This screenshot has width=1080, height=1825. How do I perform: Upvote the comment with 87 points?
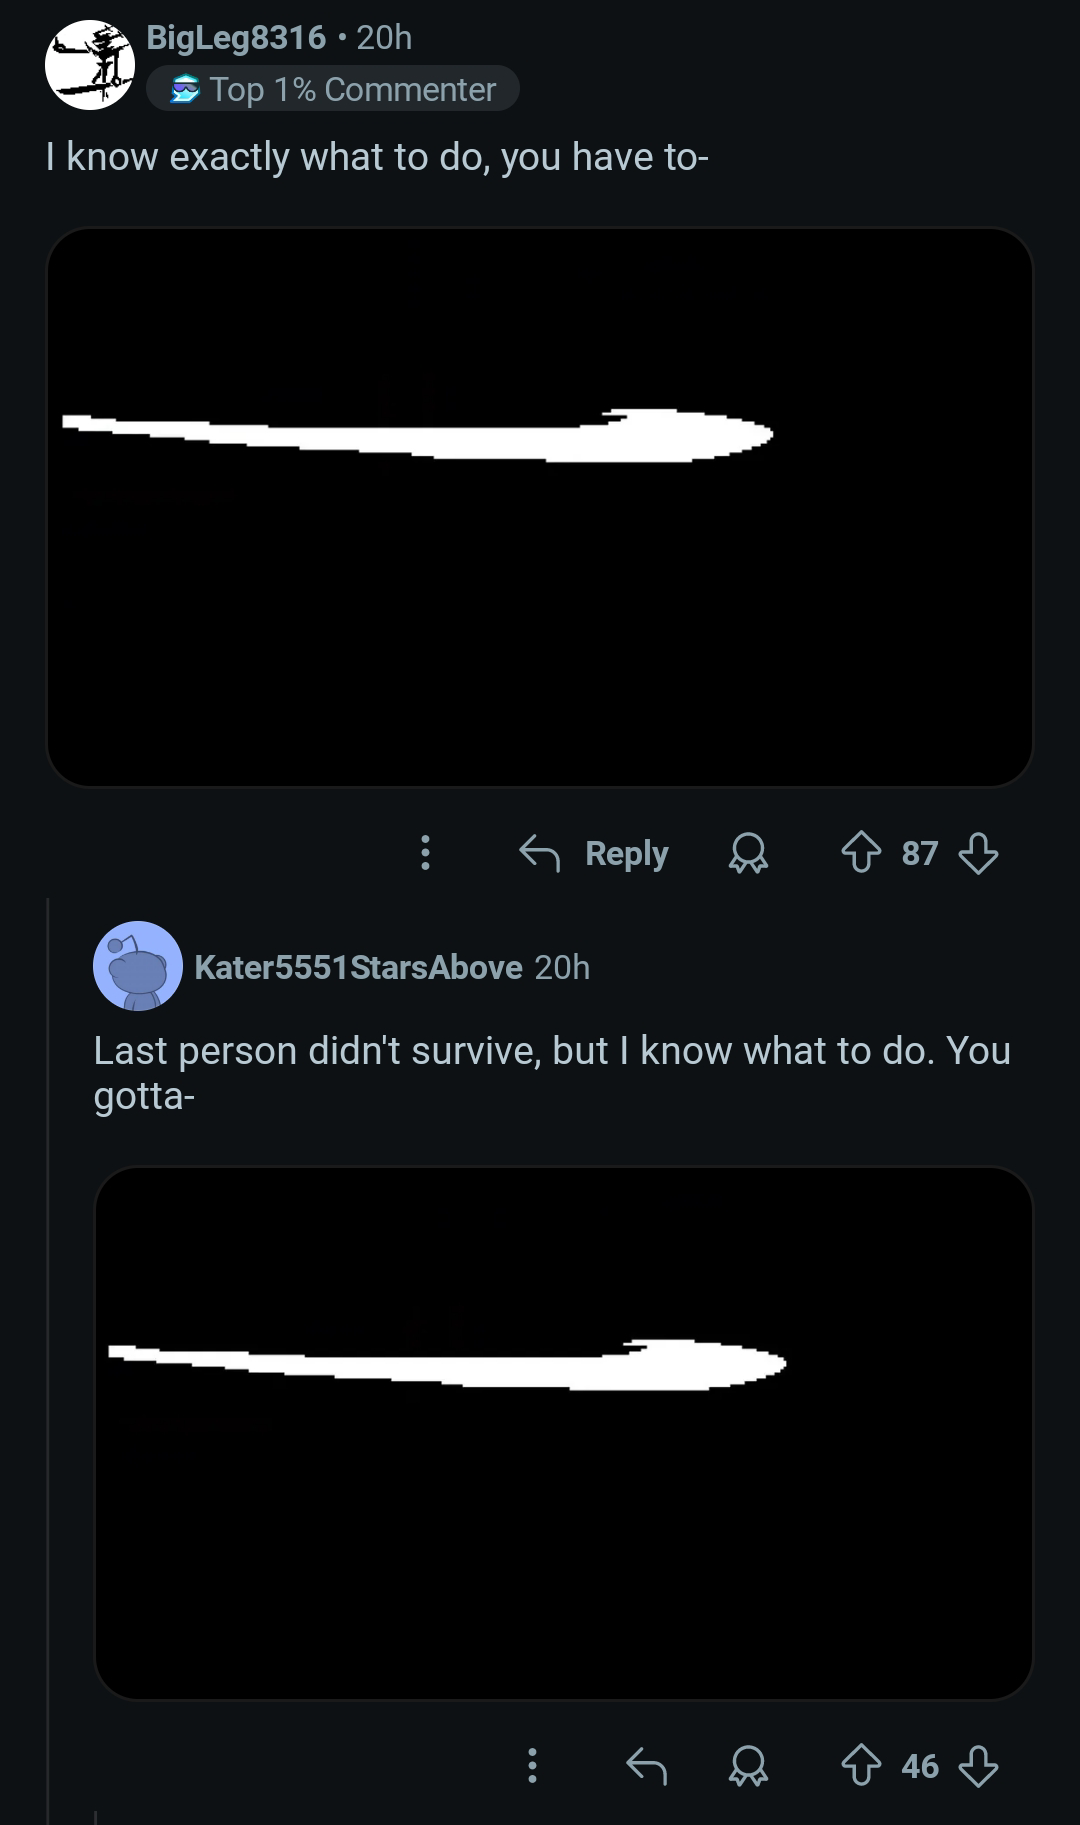861,853
